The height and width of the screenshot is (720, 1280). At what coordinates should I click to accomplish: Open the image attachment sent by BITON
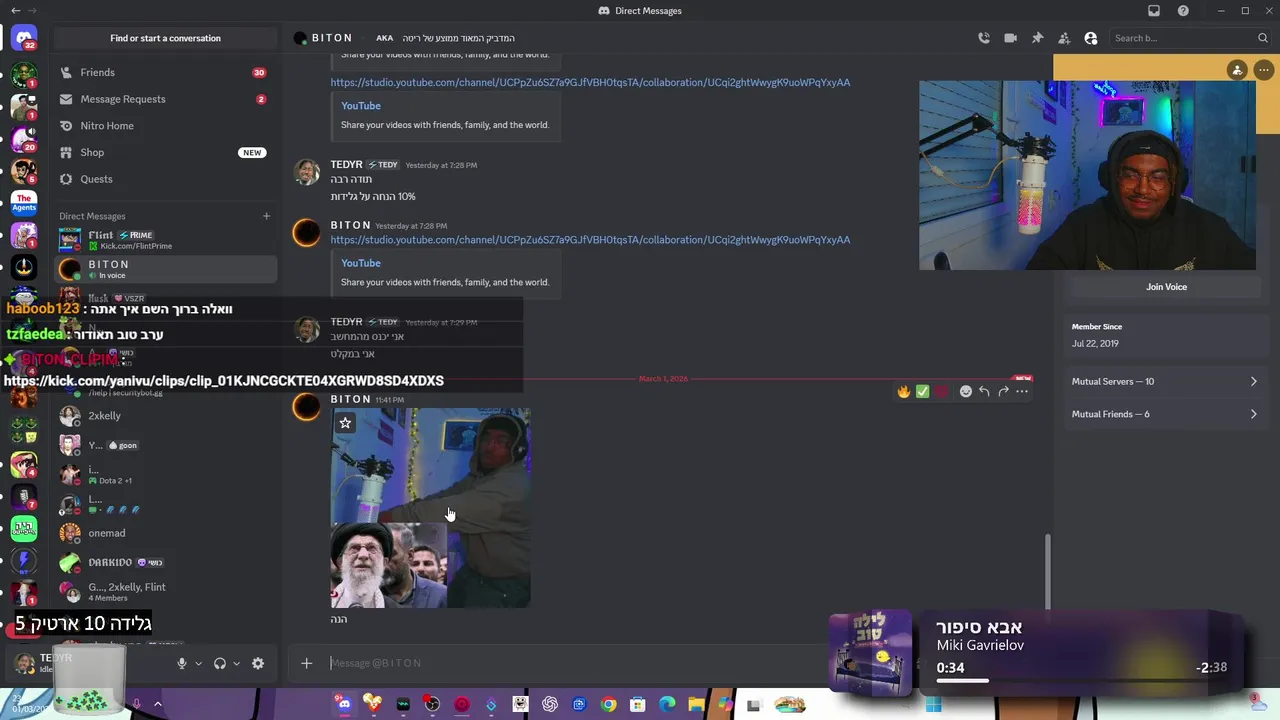tap(430, 507)
